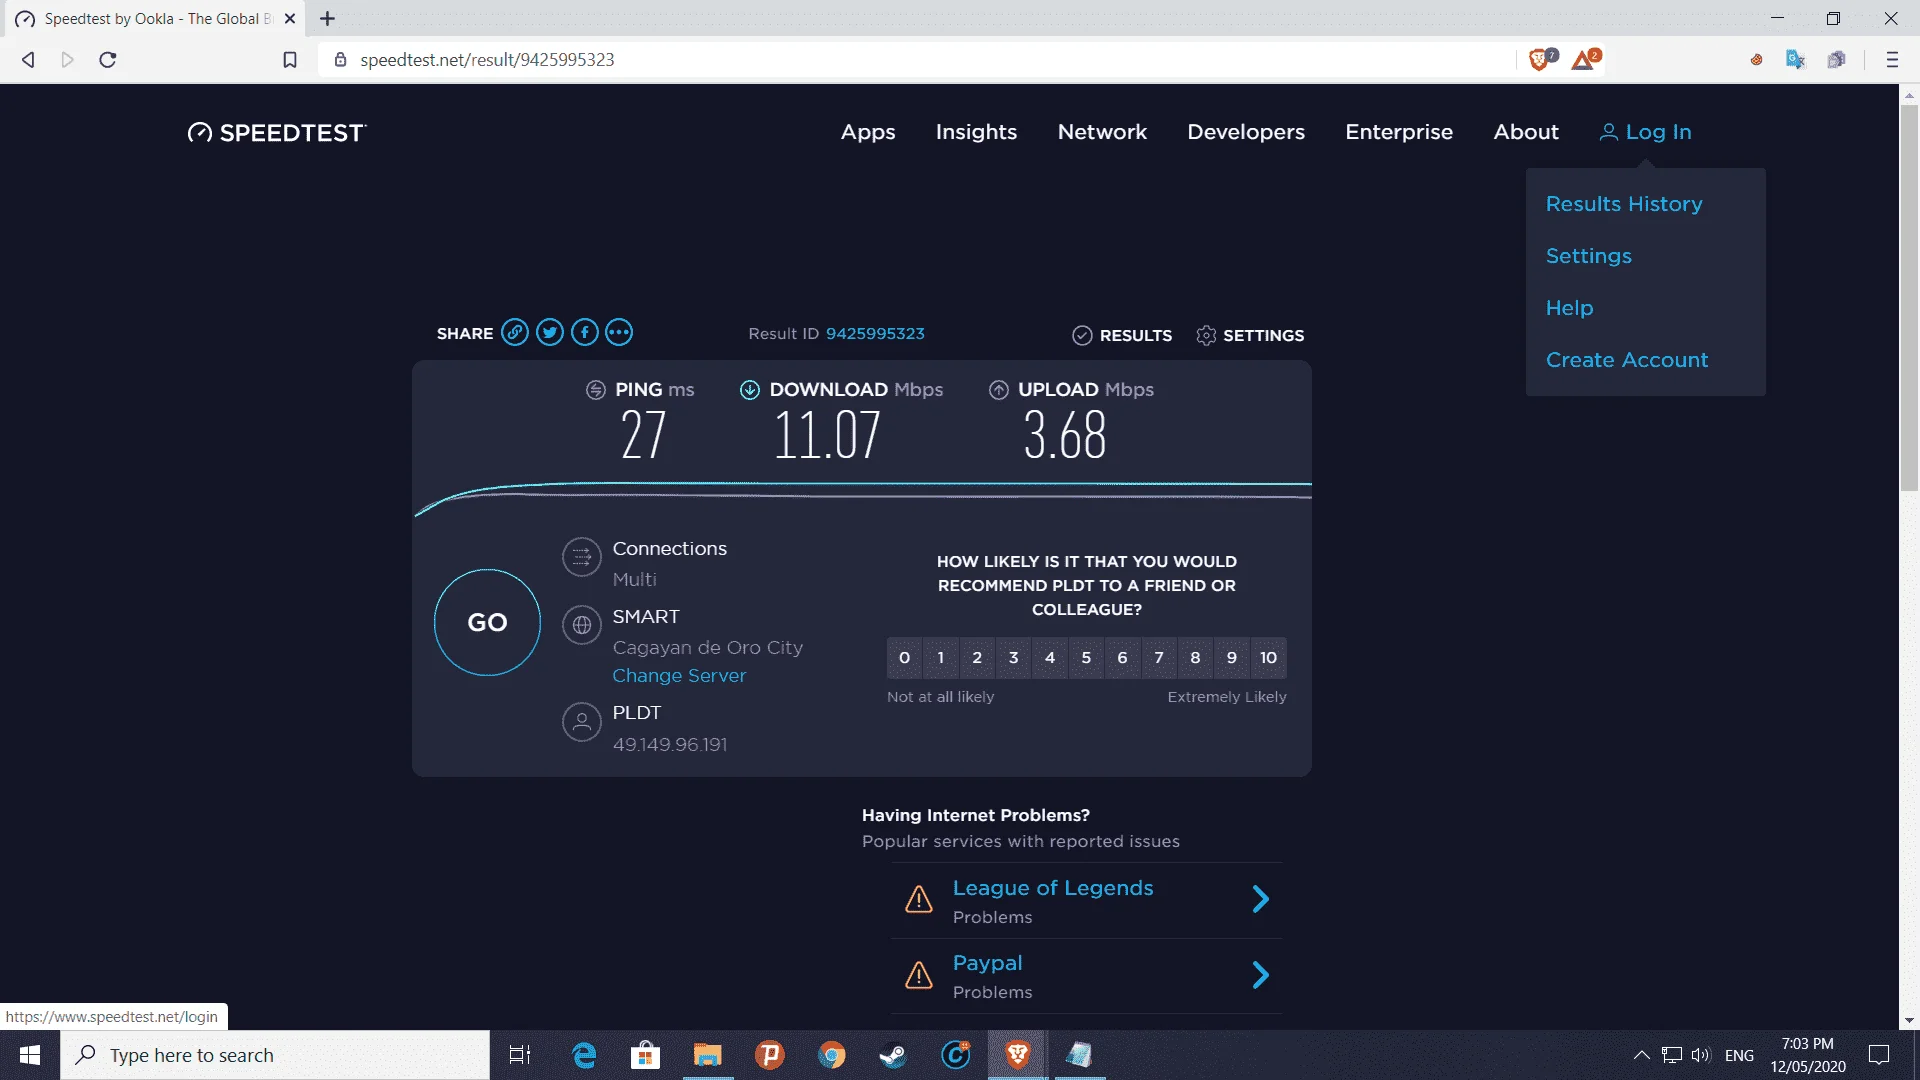The width and height of the screenshot is (1920, 1080).
Task: Open Microsoft Store from the taskbar
Action: point(646,1055)
